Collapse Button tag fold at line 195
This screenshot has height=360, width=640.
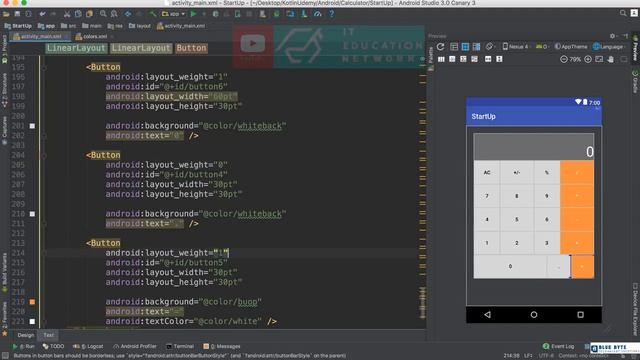coord(44,67)
